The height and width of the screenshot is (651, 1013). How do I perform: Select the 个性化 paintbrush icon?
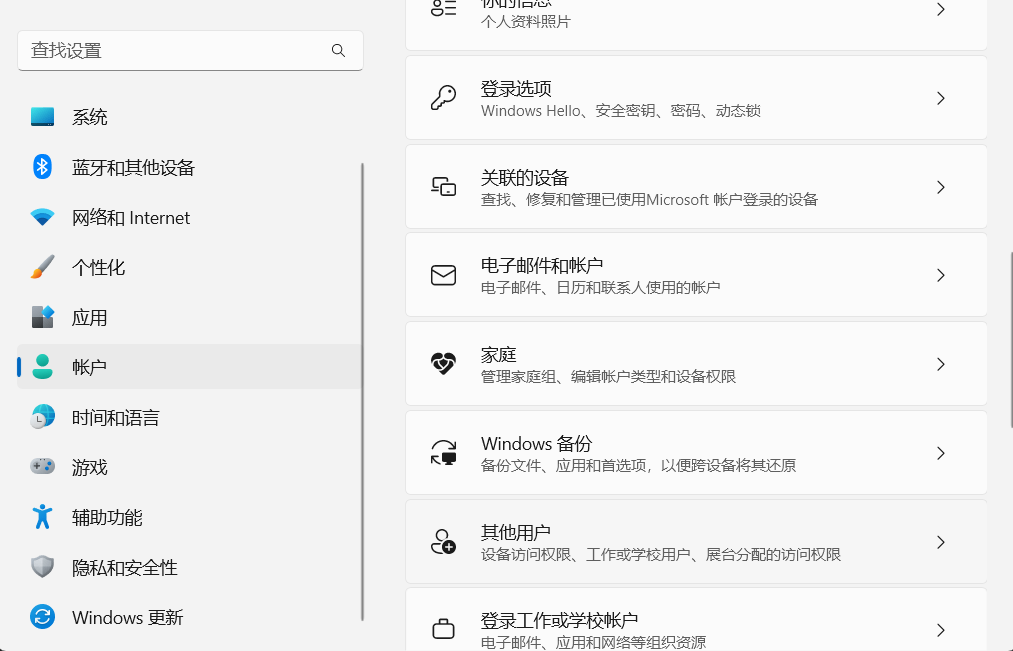pyautogui.click(x=42, y=267)
